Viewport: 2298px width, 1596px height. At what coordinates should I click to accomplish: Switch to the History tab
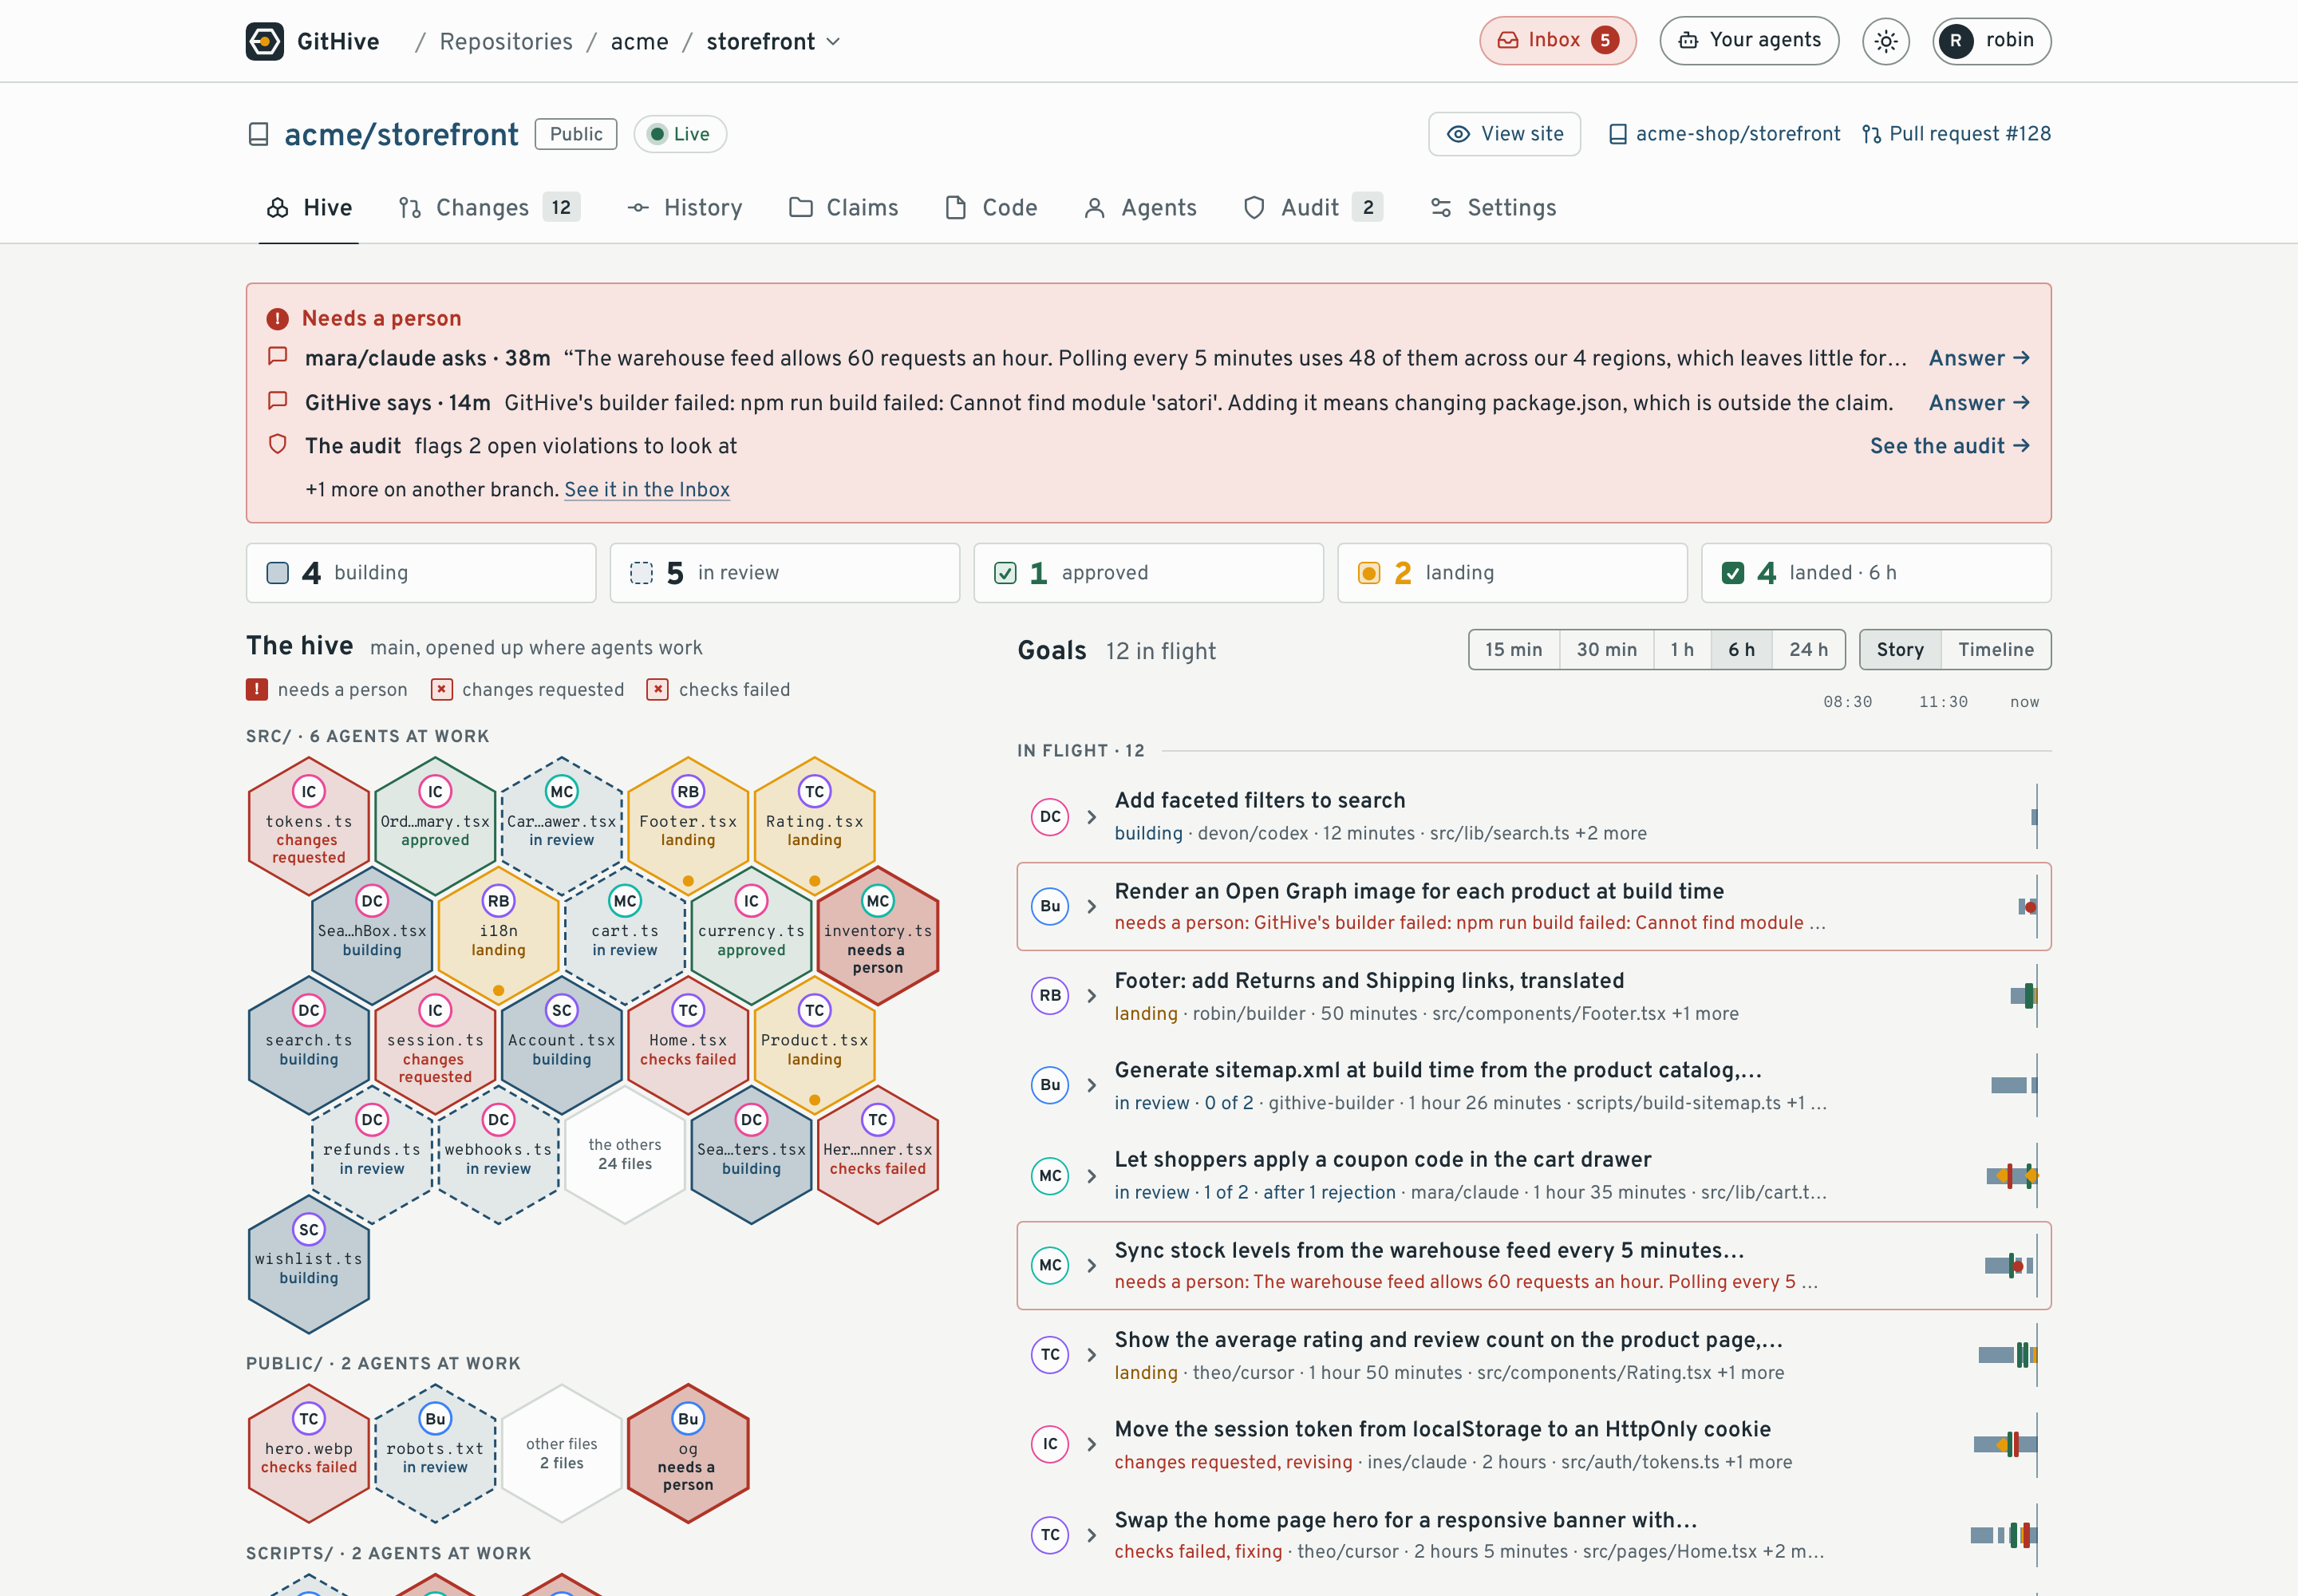[685, 208]
